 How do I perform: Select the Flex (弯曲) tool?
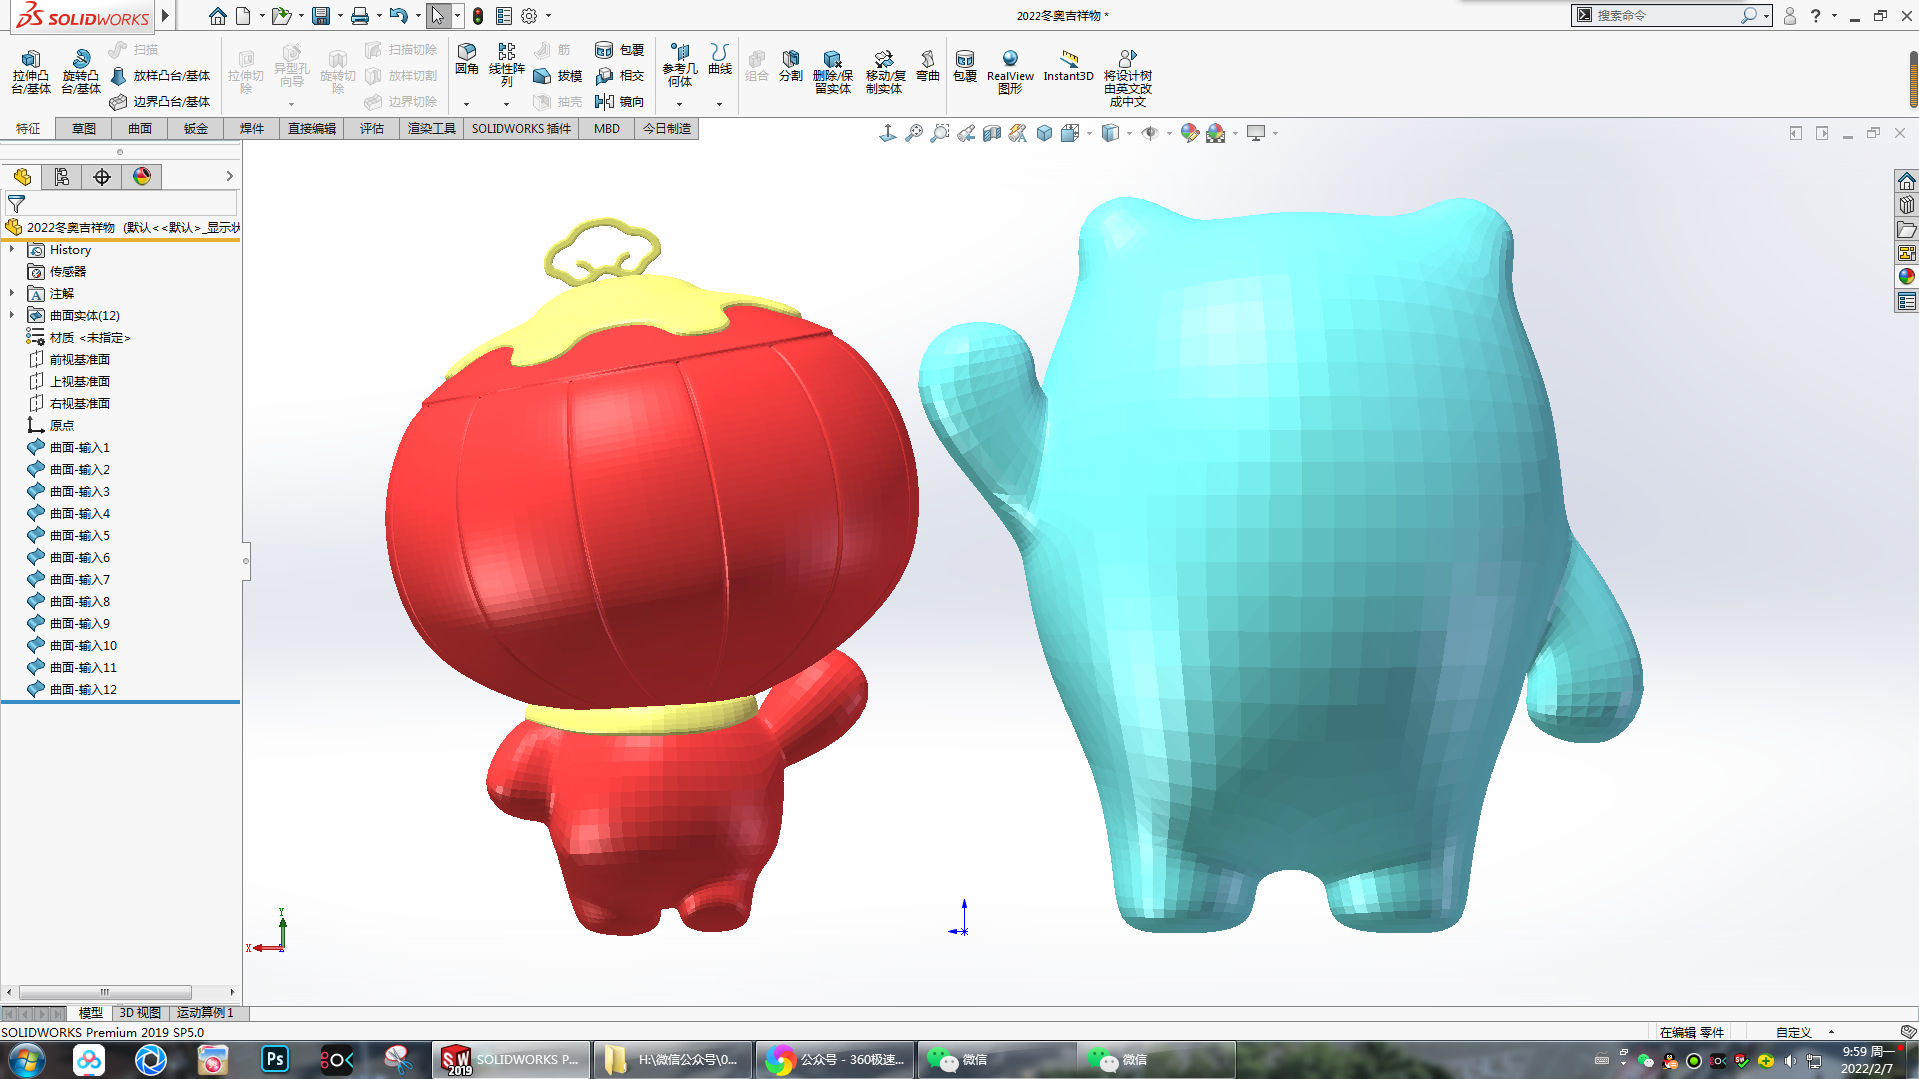[928, 65]
